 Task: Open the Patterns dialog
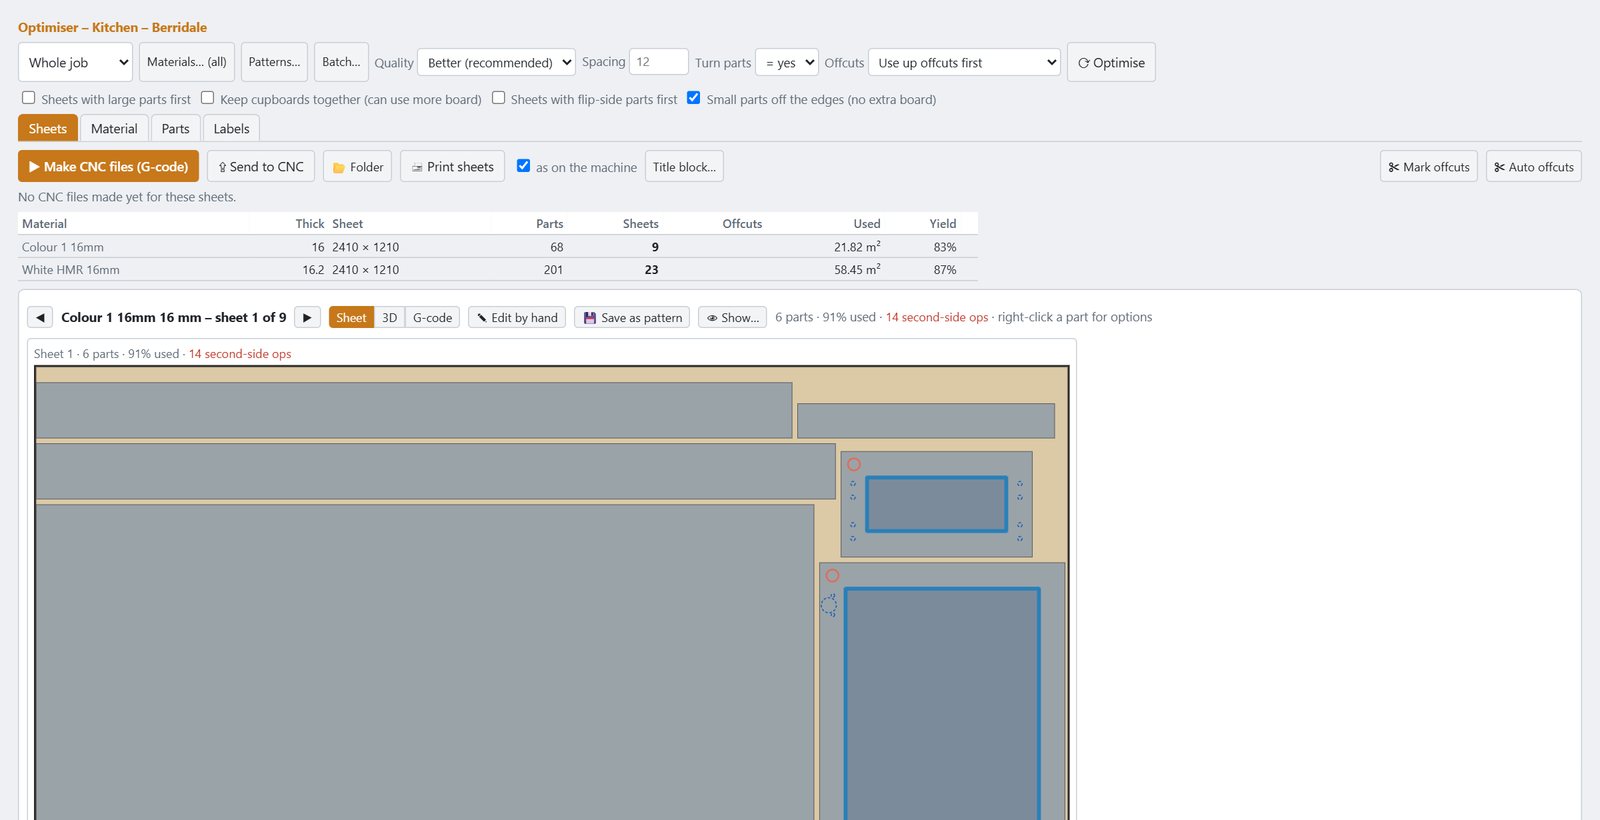(274, 62)
